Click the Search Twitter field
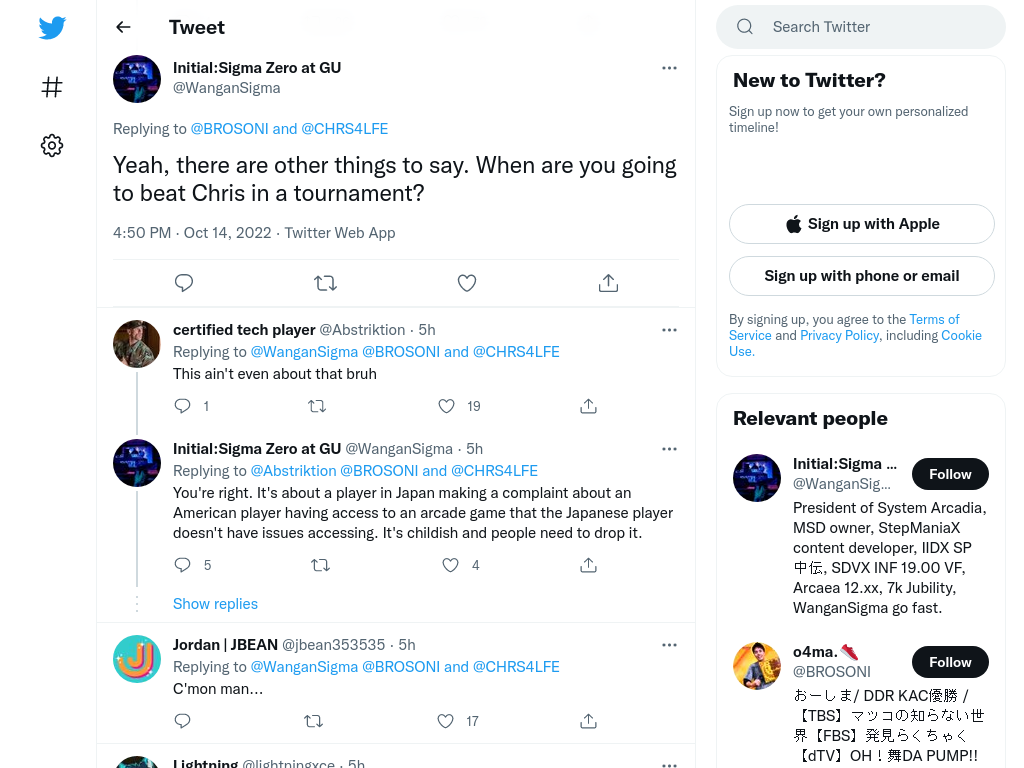 coord(861,27)
